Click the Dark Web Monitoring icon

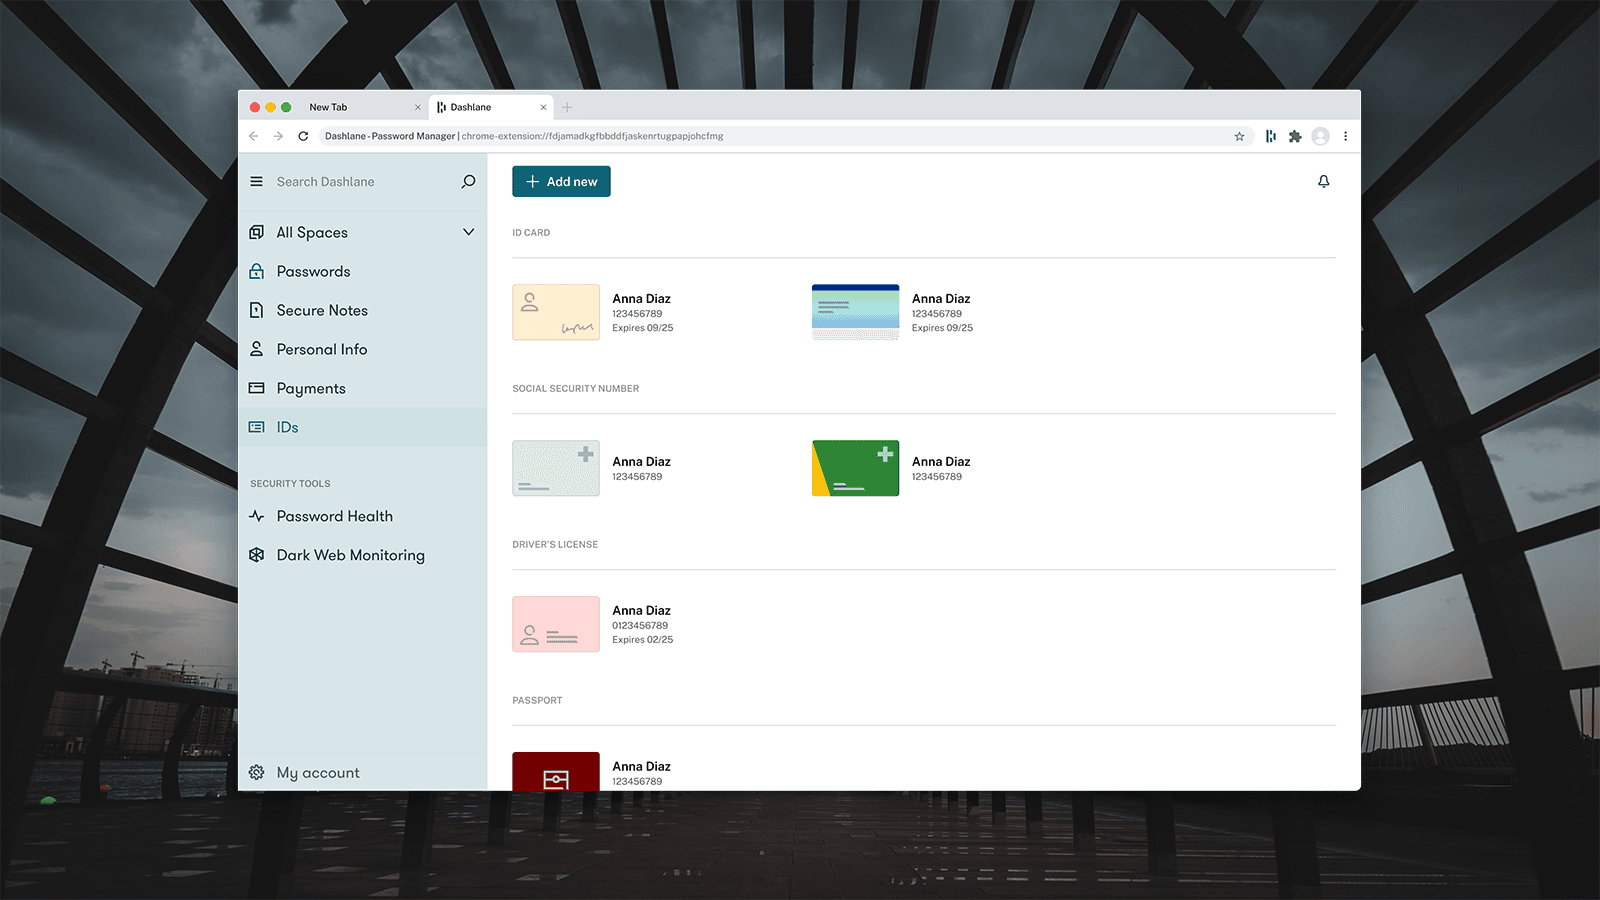[x=257, y=555]
